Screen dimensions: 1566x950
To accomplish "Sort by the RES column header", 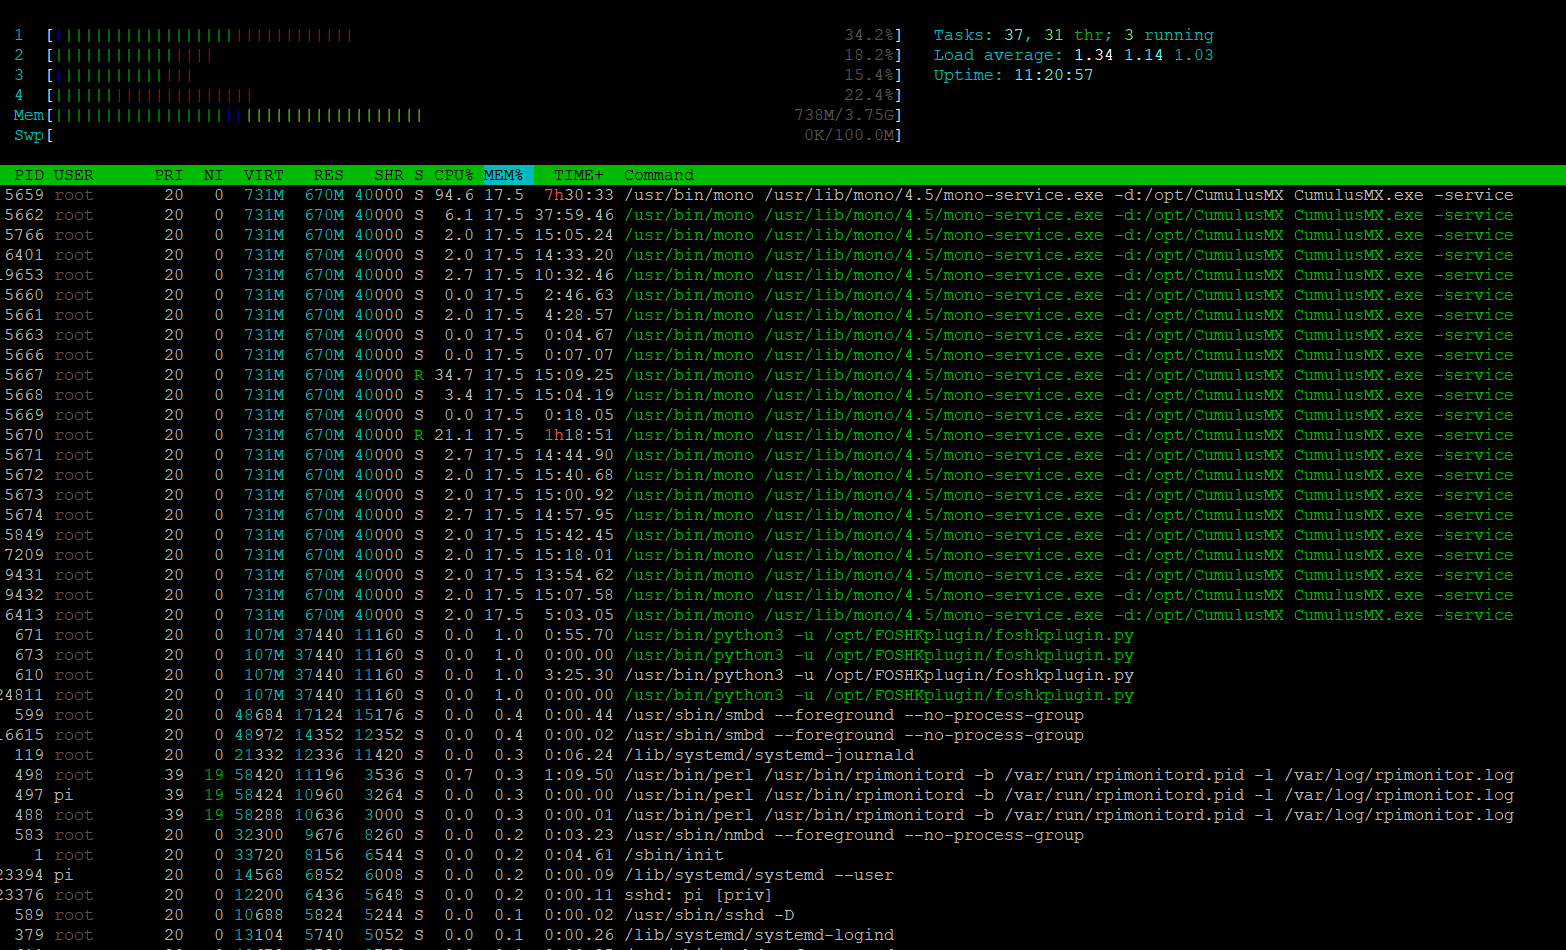I will point(327,174).
